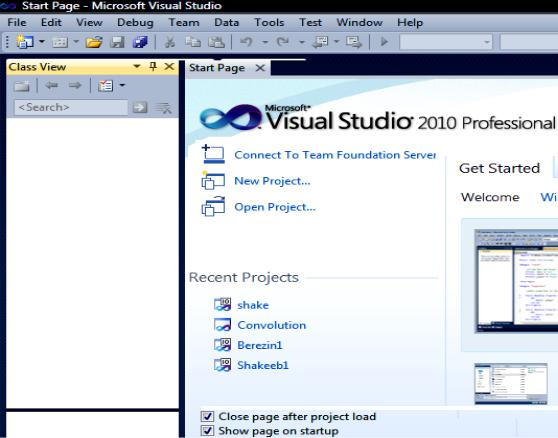This screenshot has width=558, height=438.
Task: Open the New Project icon dropdown arrow
Action: 42,42
